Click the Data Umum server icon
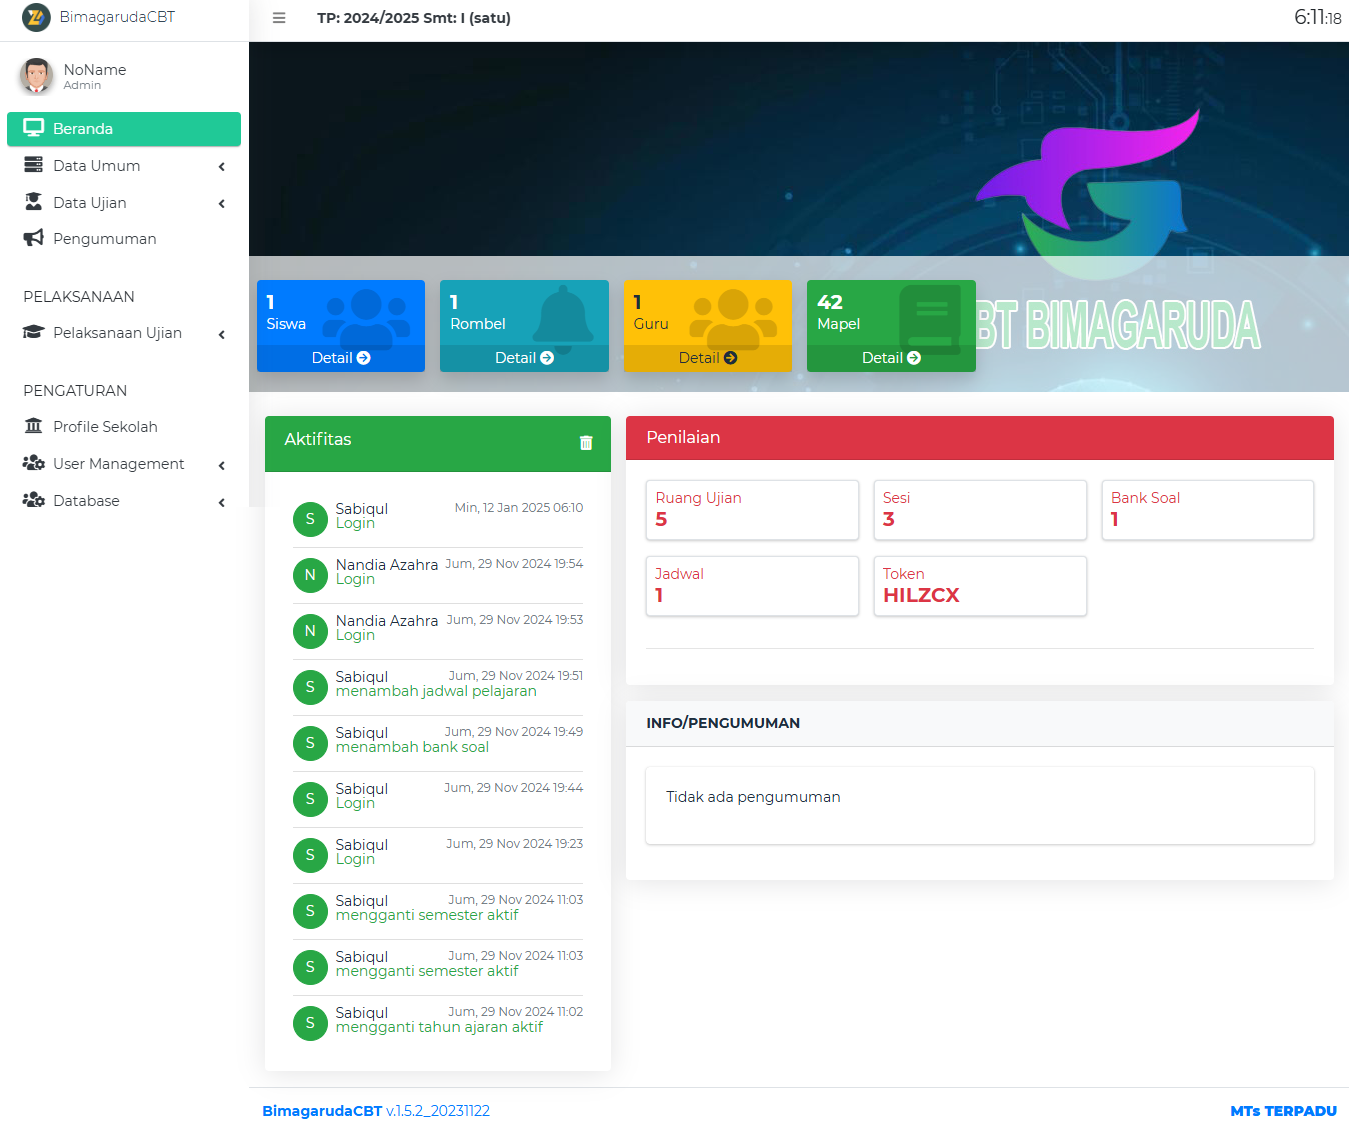 (33, 165)
